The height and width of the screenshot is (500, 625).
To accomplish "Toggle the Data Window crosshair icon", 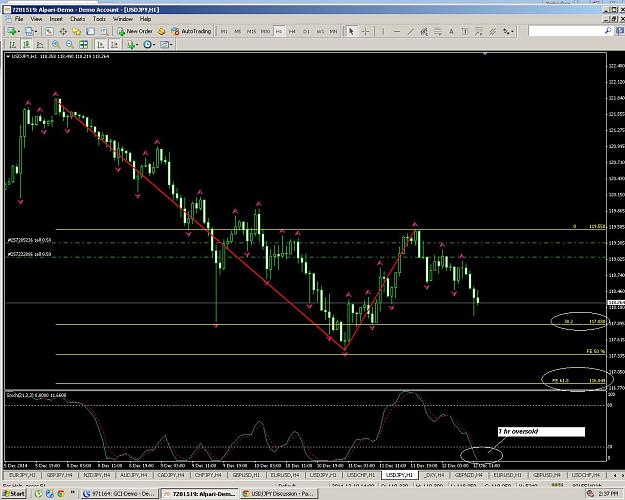I will pos(63,31).
